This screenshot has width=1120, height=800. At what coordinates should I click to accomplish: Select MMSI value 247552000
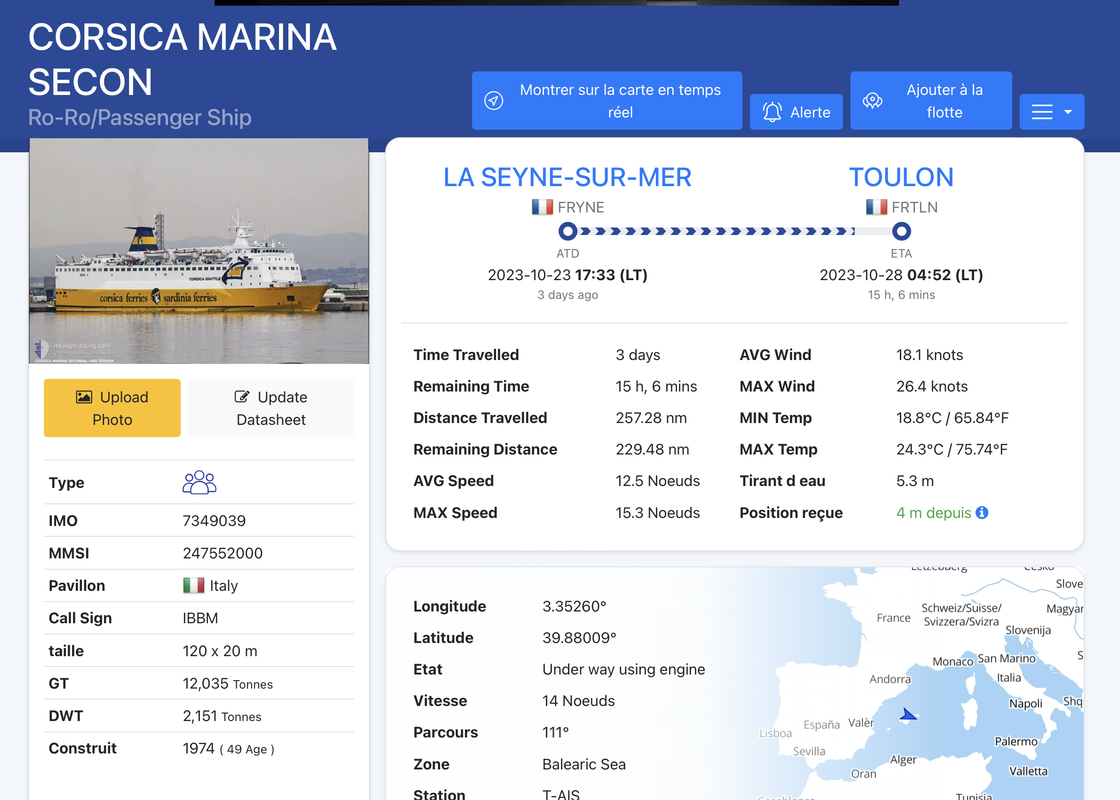pos(223,554)
